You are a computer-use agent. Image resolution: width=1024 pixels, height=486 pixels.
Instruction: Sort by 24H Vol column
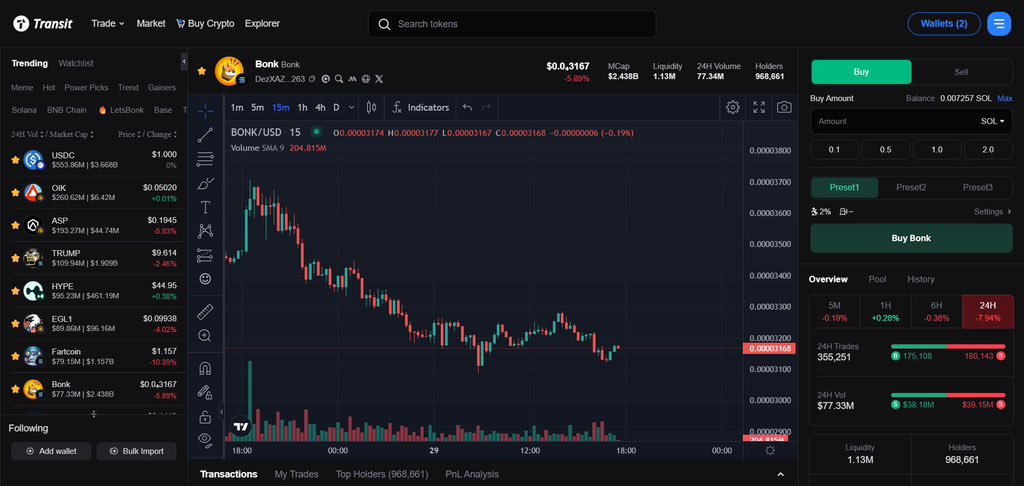click(25, 135)
